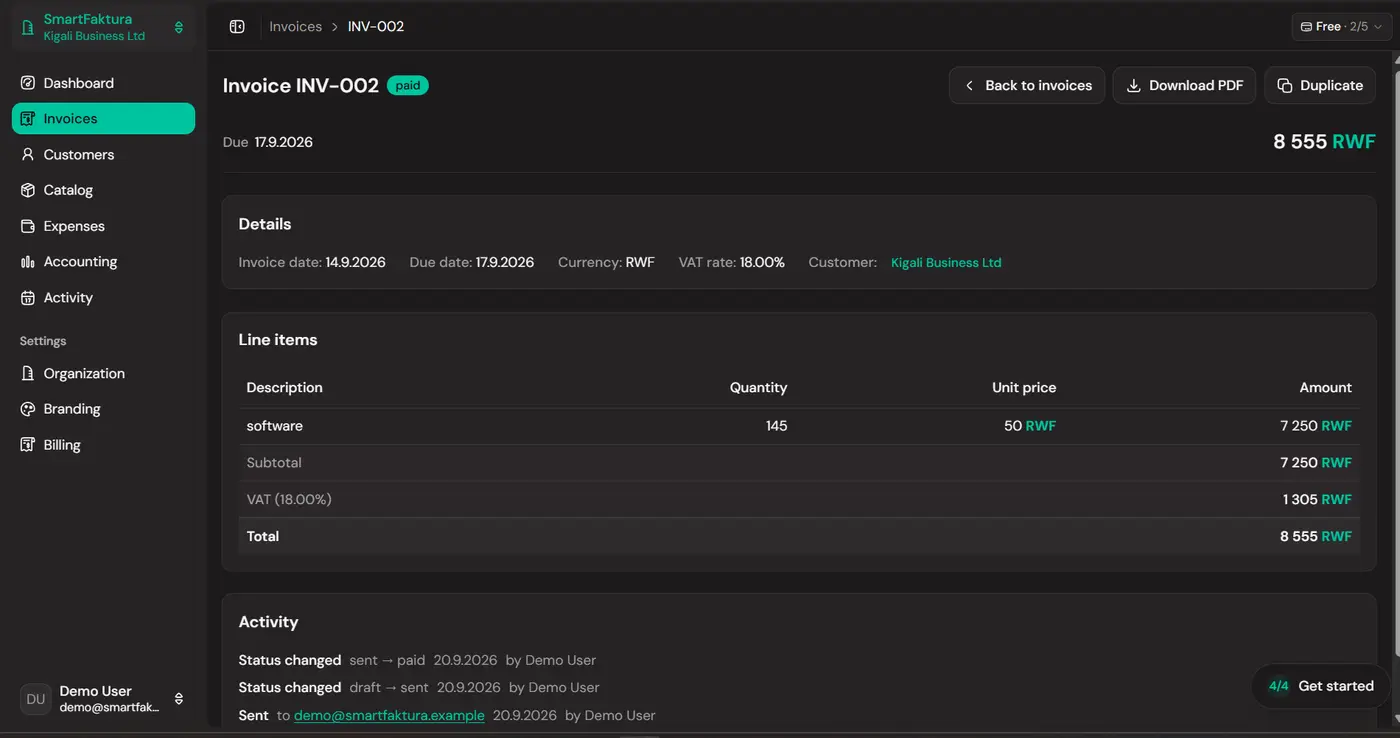Click the Invoices breadcrumb link
Screen dimensions: 1400x738
pyautogui.click(x=295, y=27)
